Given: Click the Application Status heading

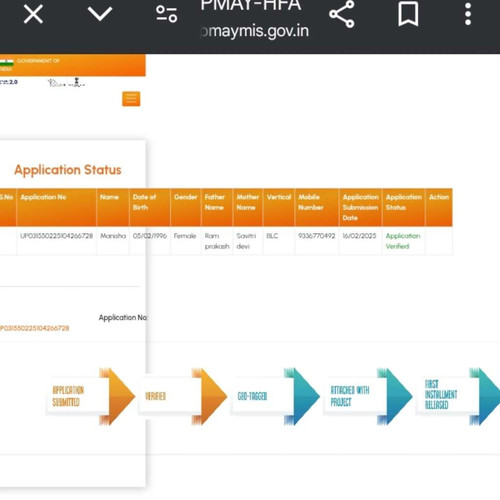Looking at the screenshot, I should coord(68,170).
